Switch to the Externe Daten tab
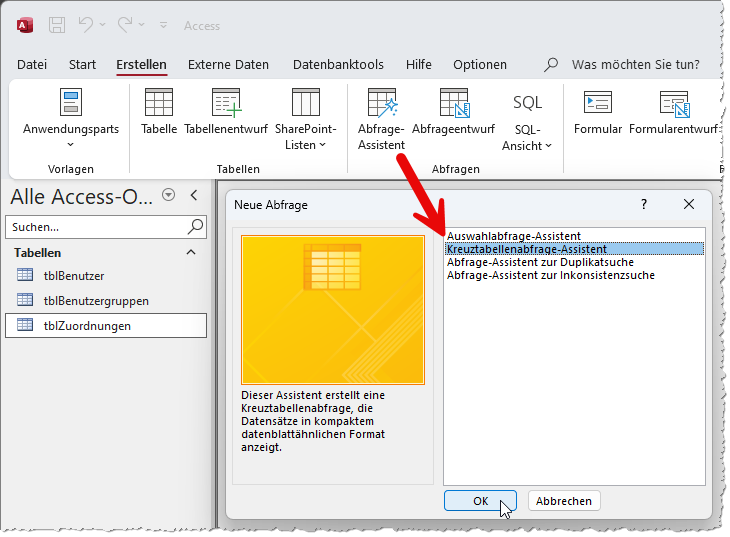The height and width of the screenshot is (537, 730). (228, 64)
